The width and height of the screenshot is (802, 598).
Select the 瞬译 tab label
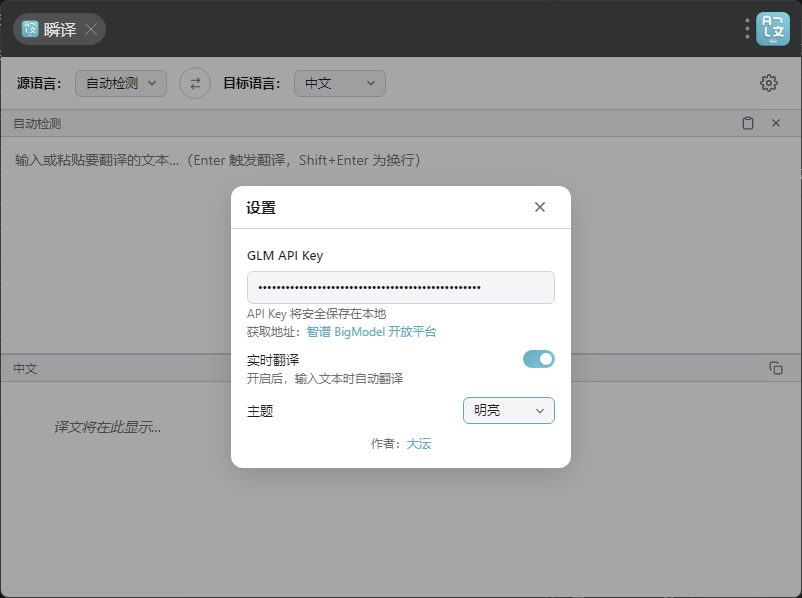coord(60,29)
